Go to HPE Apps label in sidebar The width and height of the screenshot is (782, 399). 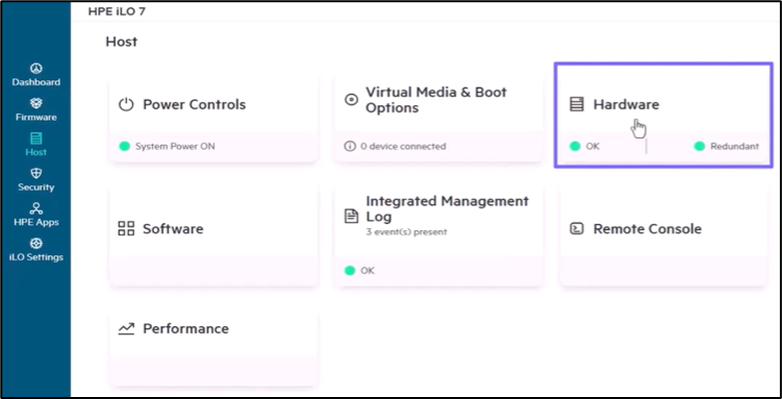[x=36, y=222]
